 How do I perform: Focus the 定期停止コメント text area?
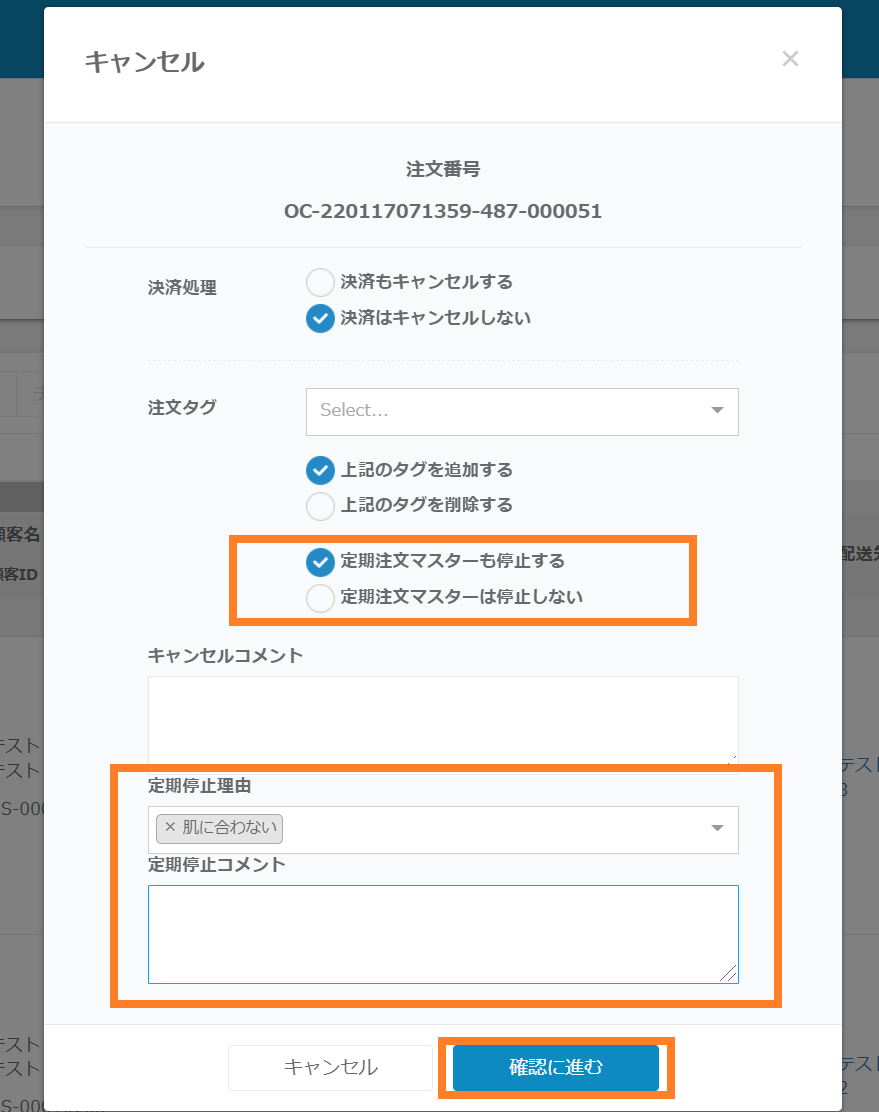[442, 933]
